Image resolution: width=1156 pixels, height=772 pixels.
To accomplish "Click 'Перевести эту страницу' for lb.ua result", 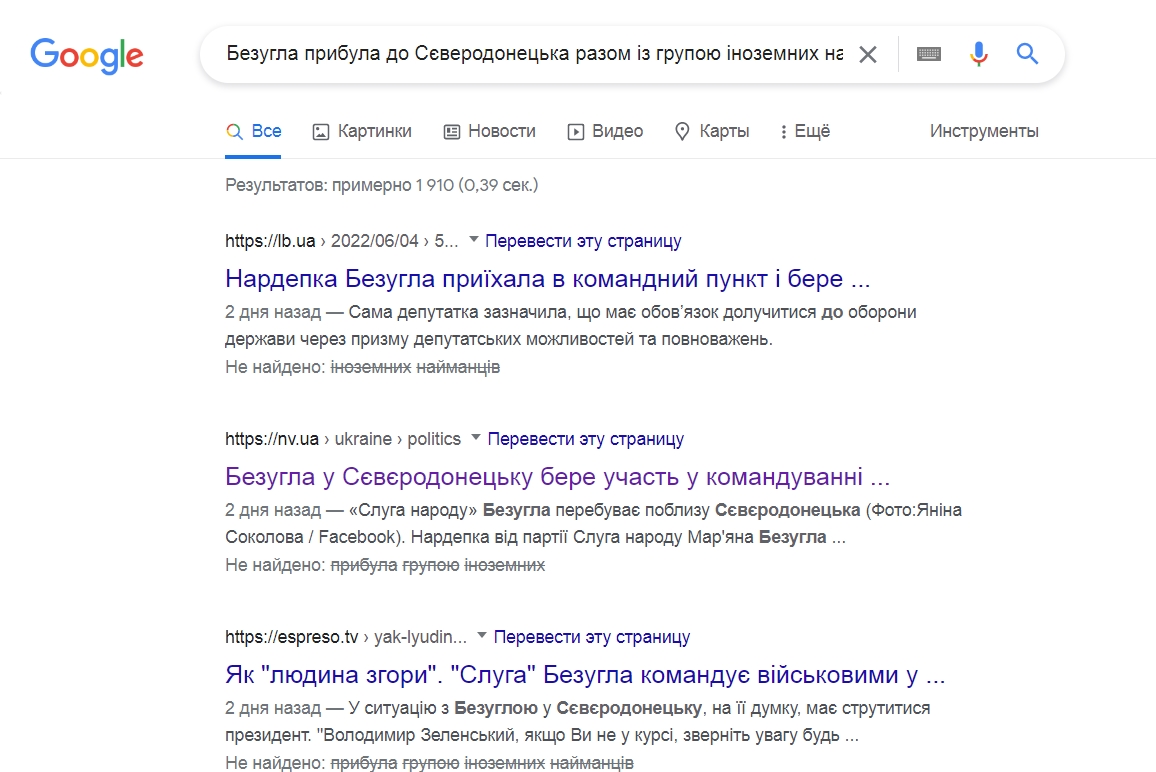I will (583, 241).
